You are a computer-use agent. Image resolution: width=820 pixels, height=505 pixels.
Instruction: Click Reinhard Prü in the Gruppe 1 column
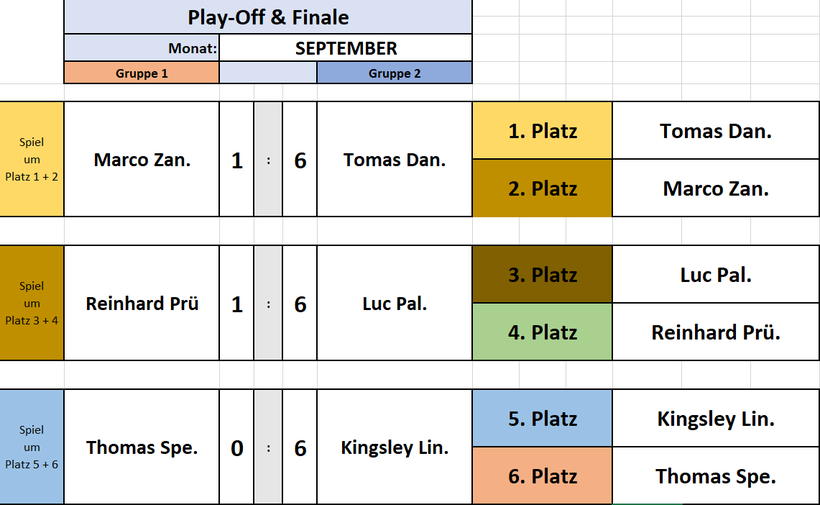(x=142, y=303)
